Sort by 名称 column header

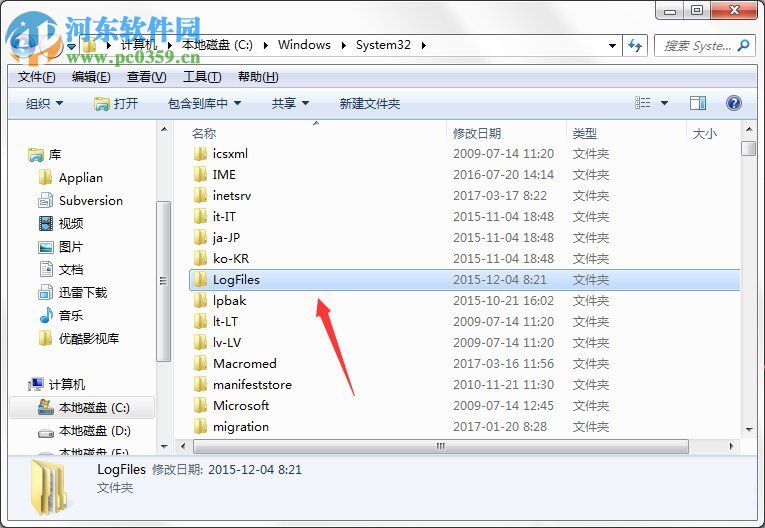point(203,133)
